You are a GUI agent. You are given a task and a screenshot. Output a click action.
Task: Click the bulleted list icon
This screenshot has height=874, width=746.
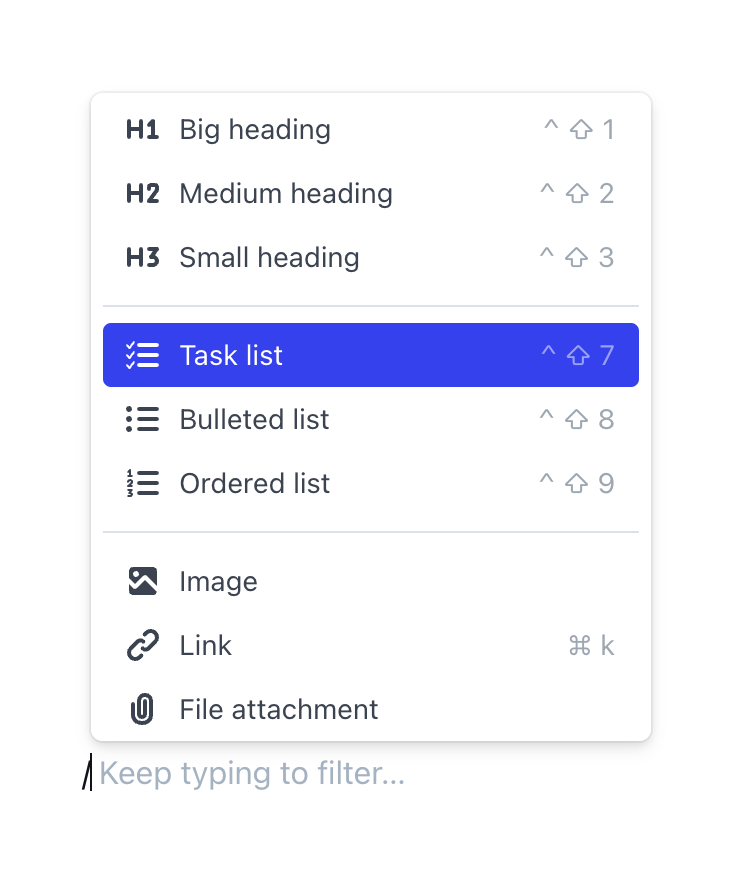(x=142, y=420)
